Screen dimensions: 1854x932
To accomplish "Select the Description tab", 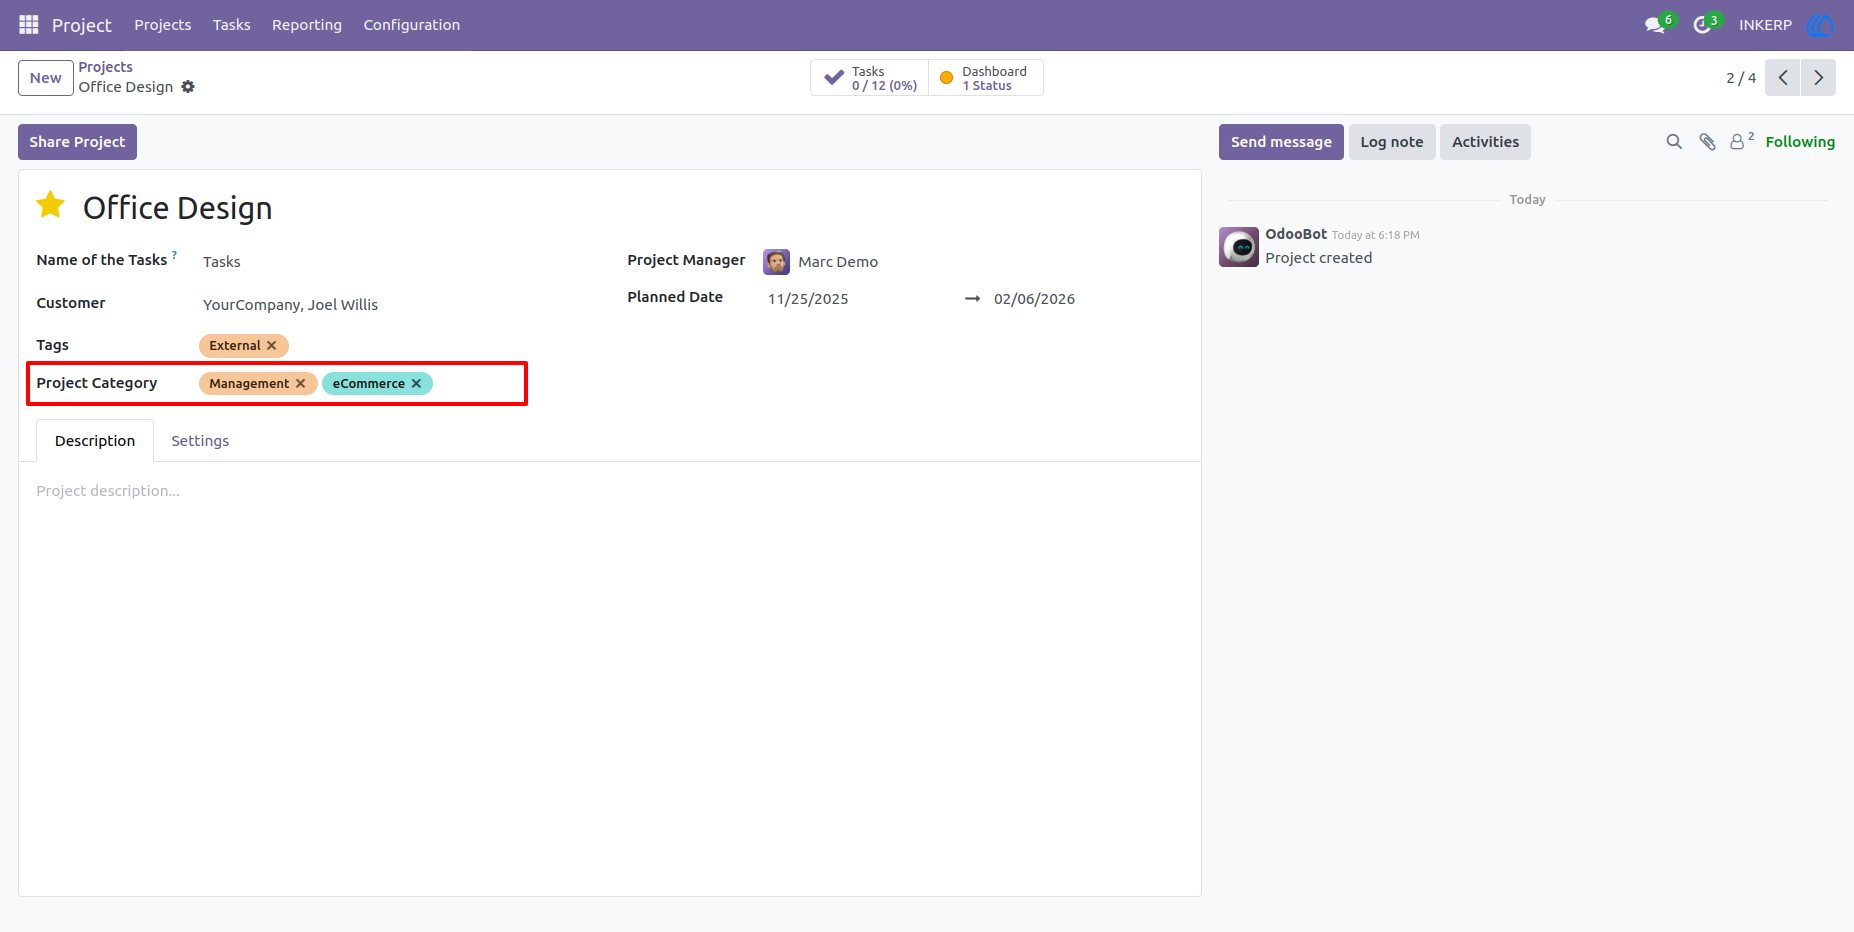I will pyautogui.click(x=95, y=441).
